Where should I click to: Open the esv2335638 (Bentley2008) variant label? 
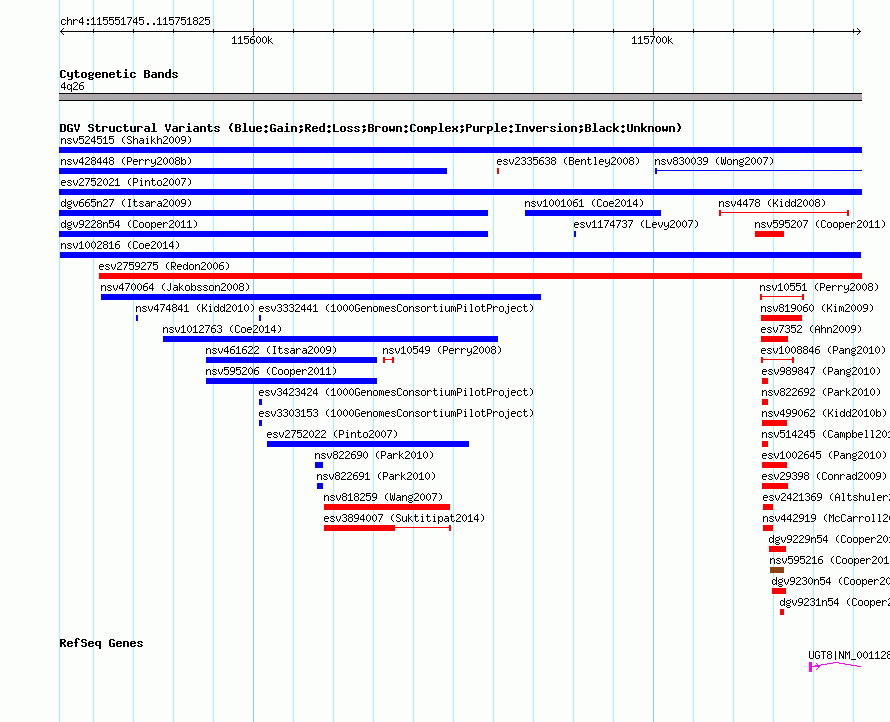tap(568, 161)
